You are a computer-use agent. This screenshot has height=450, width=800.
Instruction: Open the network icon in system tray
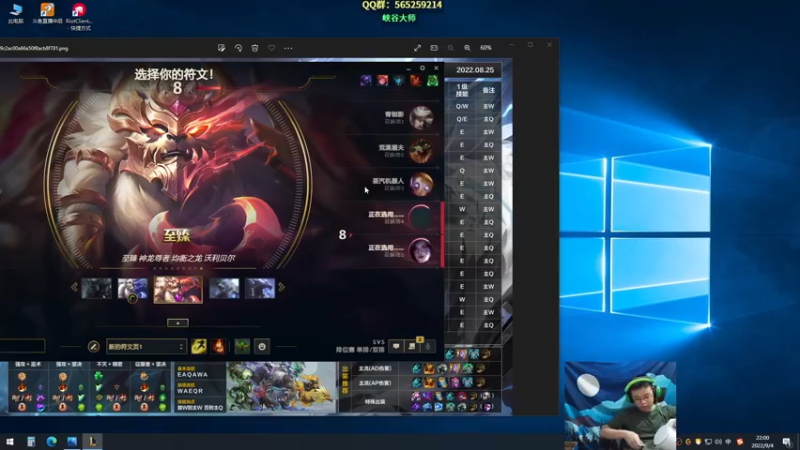(708, 442)
